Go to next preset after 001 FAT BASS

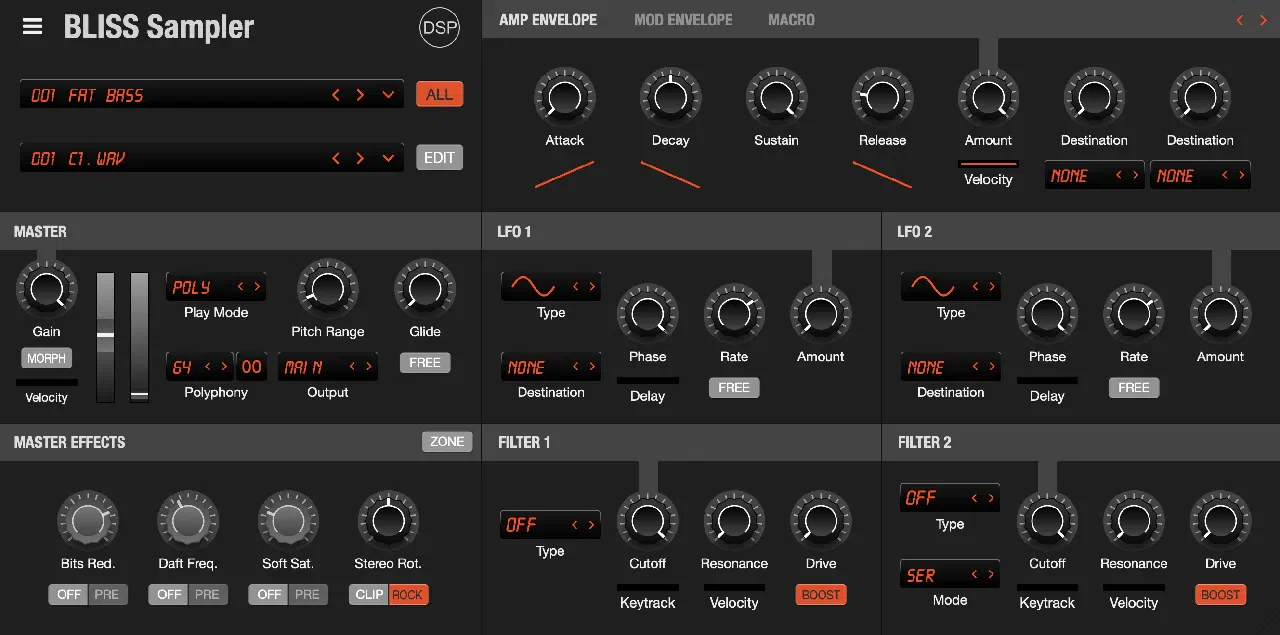[360, 95]
